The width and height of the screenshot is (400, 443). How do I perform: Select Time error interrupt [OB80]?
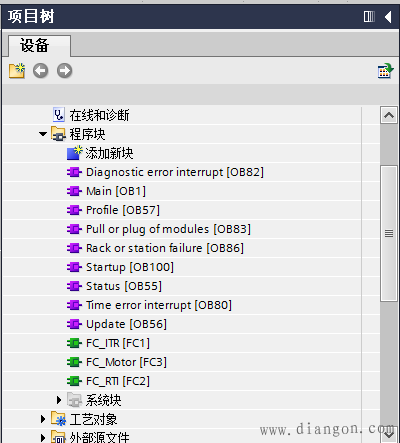(159, 305)
